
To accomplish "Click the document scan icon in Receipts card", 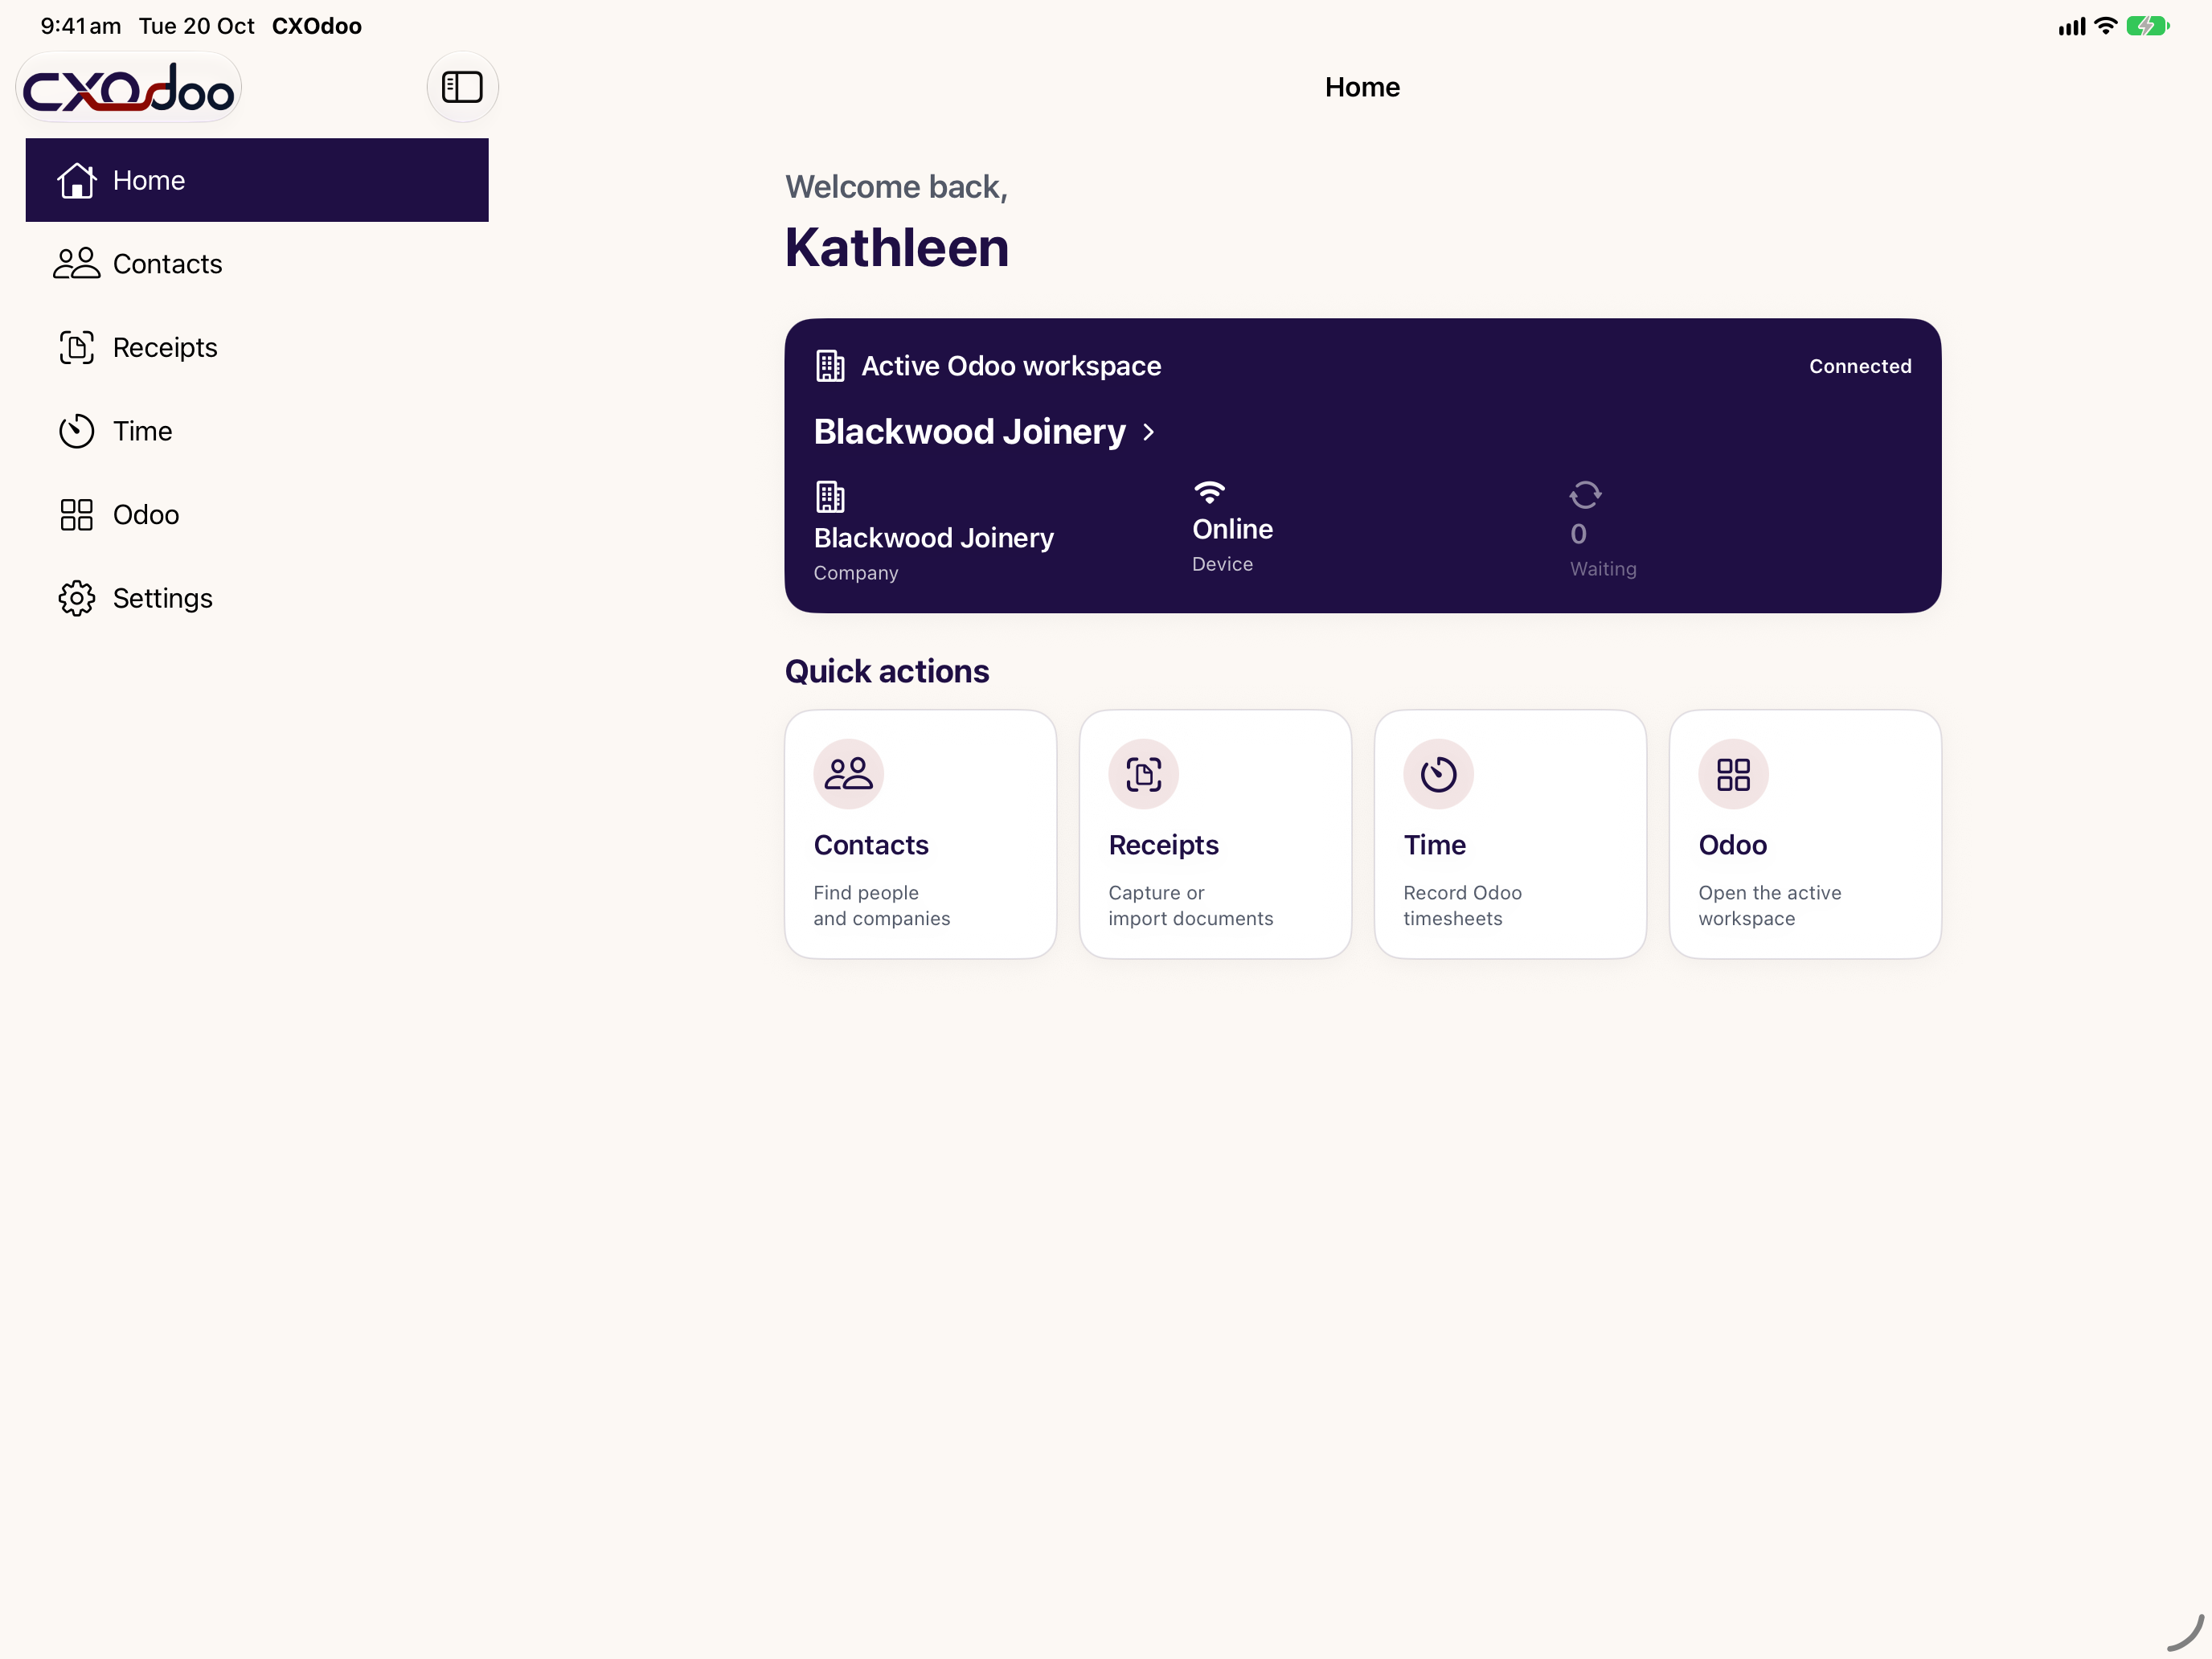I will pos(1144,774).
